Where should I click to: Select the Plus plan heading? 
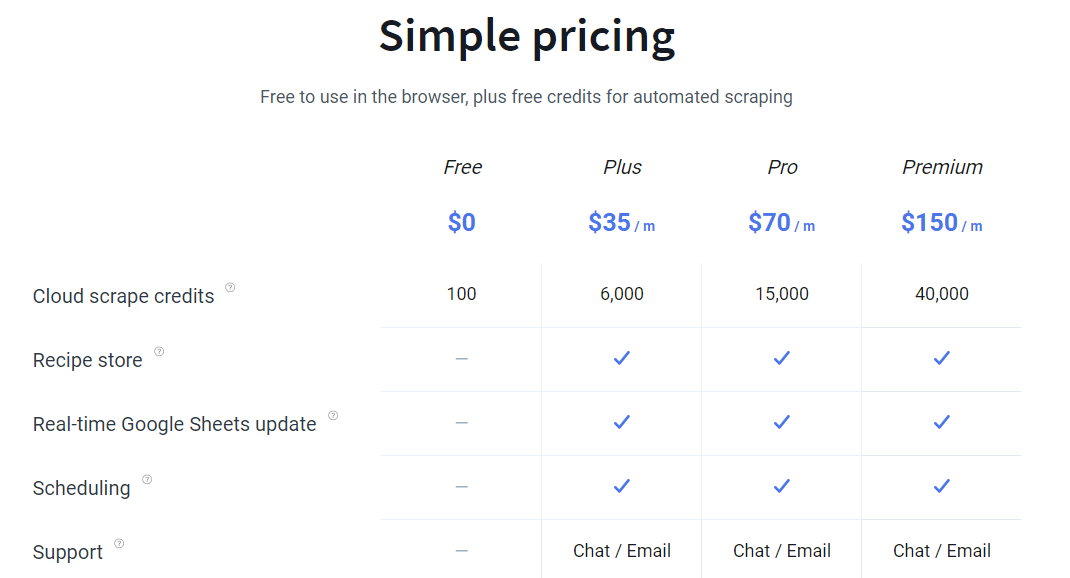point(622,167)
